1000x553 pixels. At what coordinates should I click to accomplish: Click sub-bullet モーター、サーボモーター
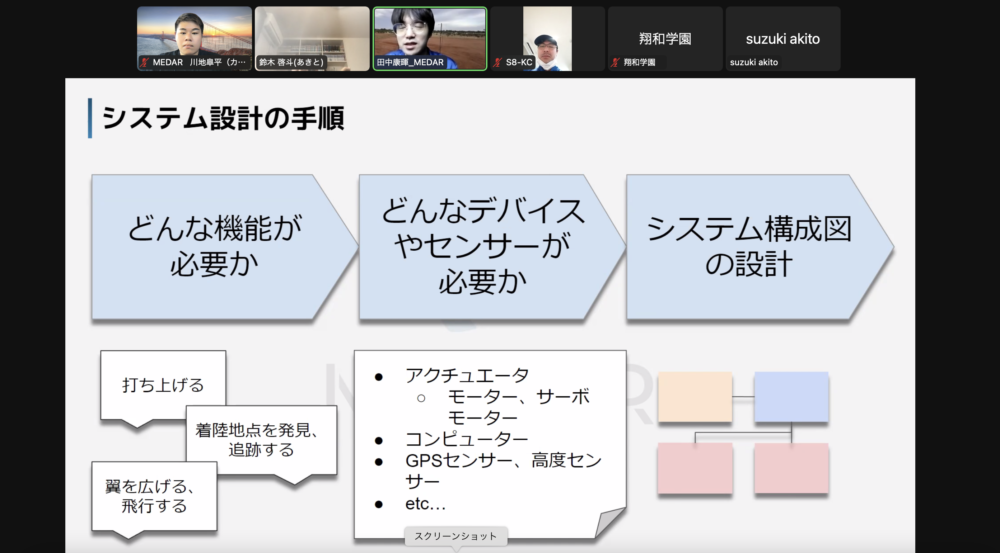pos(518,407)
